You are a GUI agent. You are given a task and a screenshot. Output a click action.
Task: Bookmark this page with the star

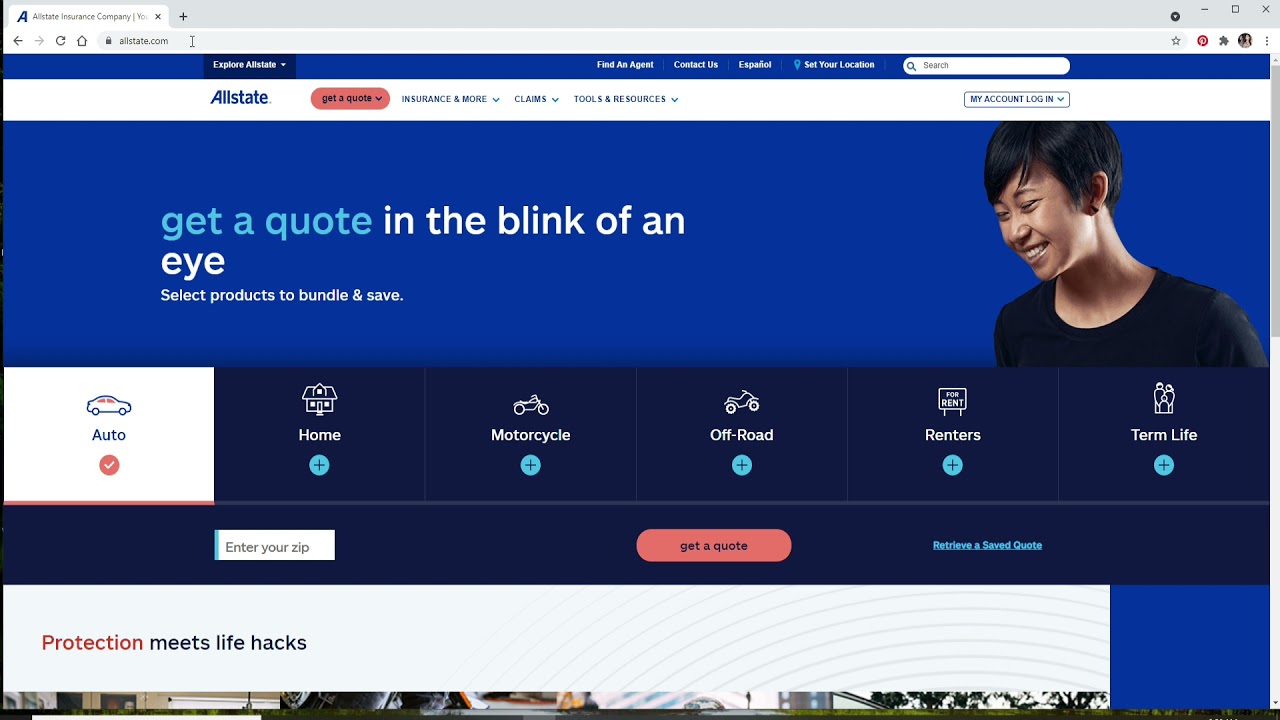pyautogui.click(x=1176, y=41)
